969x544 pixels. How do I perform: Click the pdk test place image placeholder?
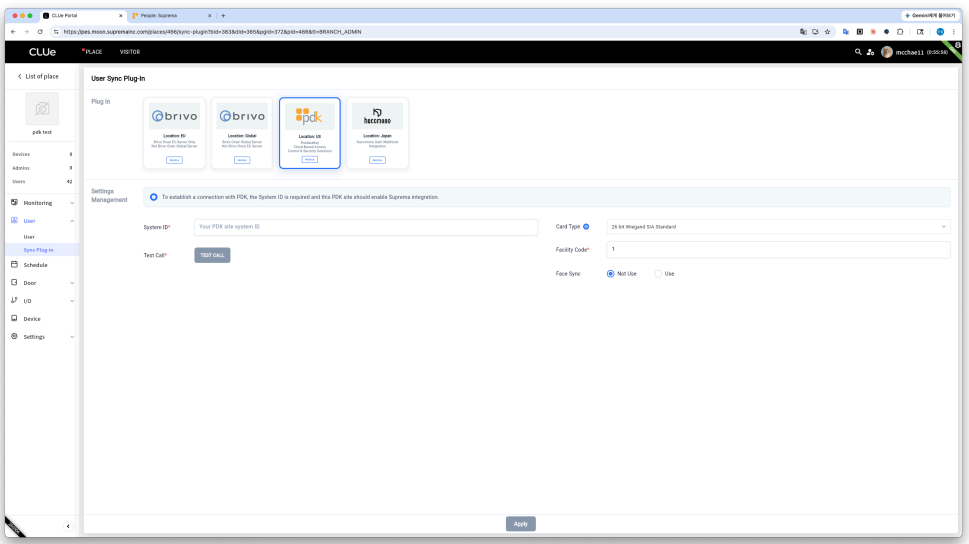(42, 109)
